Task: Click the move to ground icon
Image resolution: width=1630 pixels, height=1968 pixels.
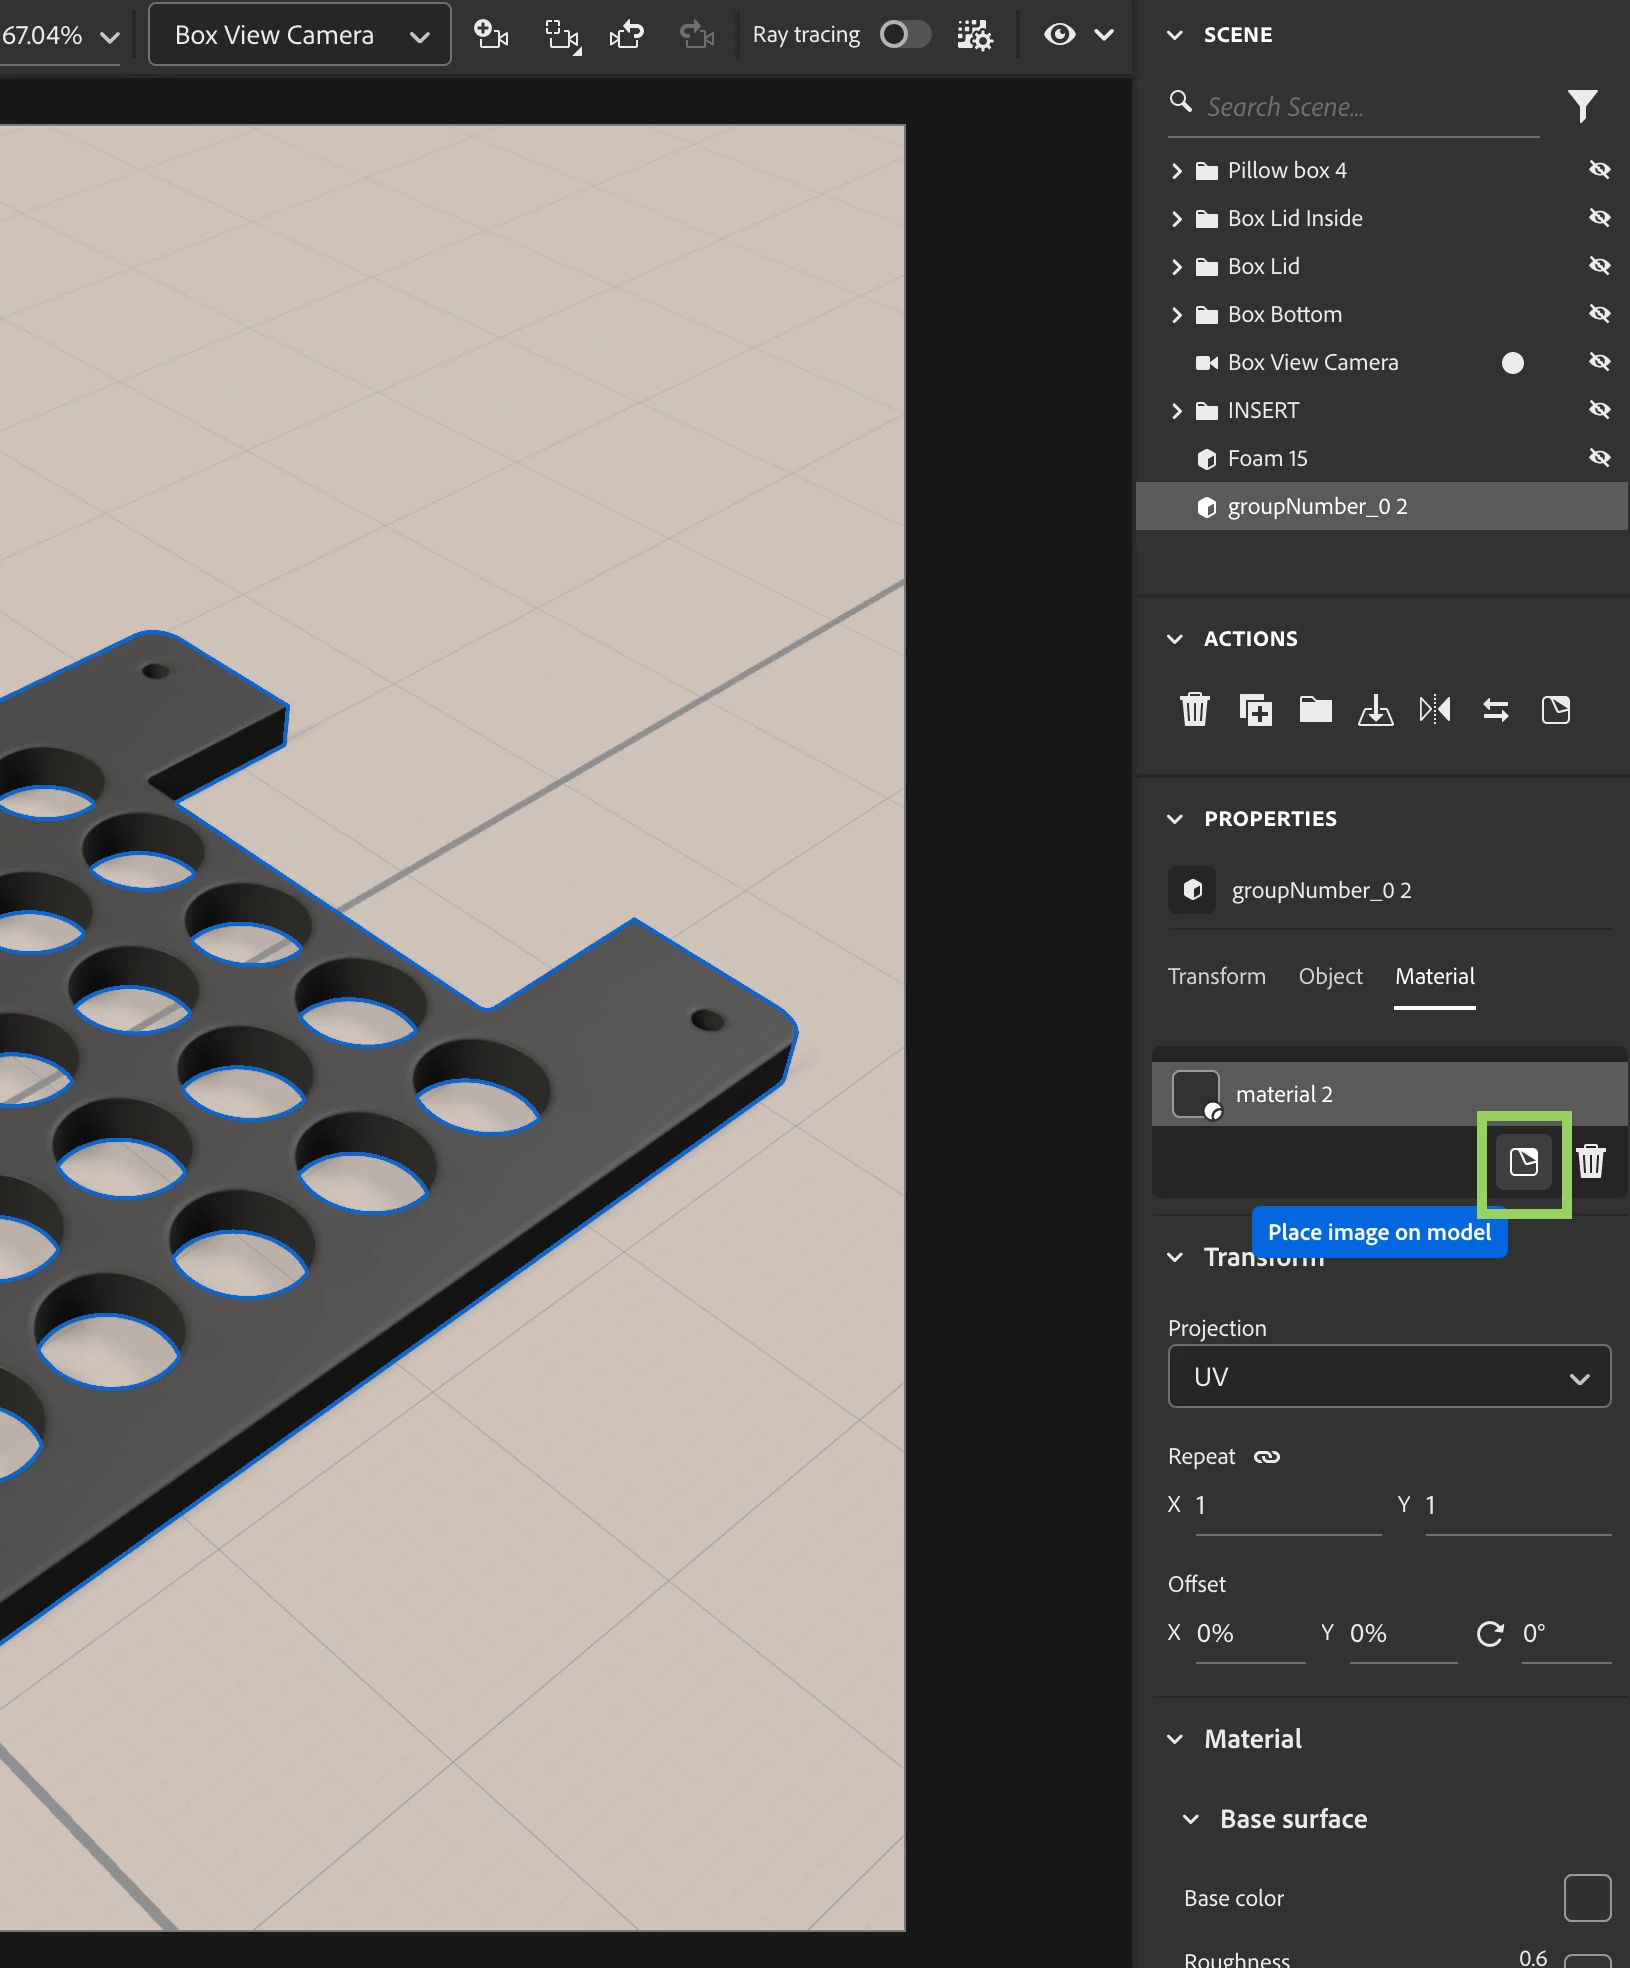Action: pos(1375,710)
